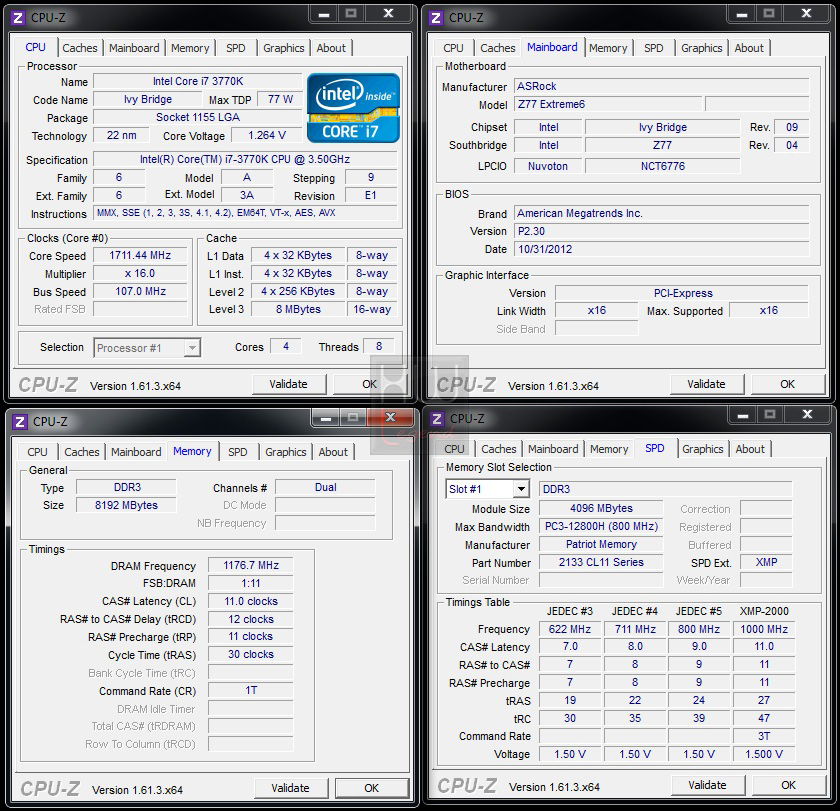The image size is (840, 811).
Task: Click Validate in the Memory tab window
Action: coord(290,788)
